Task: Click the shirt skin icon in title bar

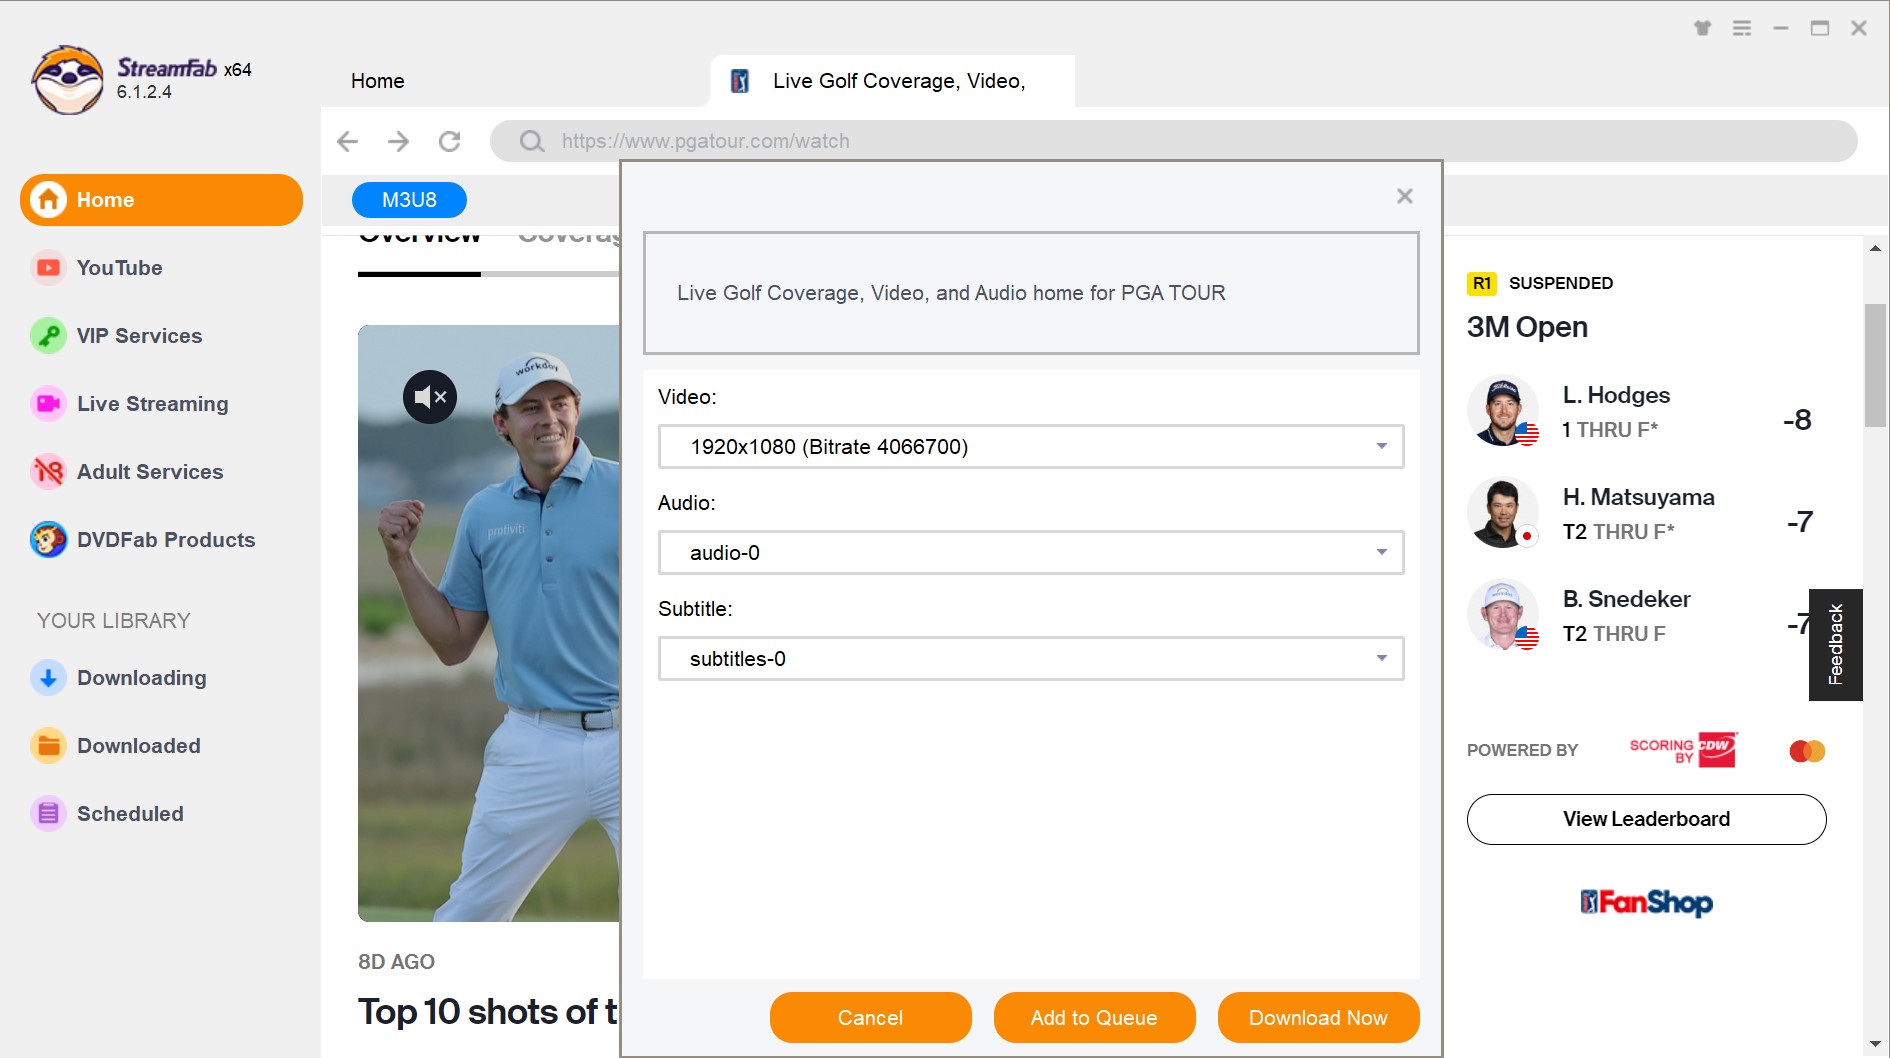Action: (1702, 28)
